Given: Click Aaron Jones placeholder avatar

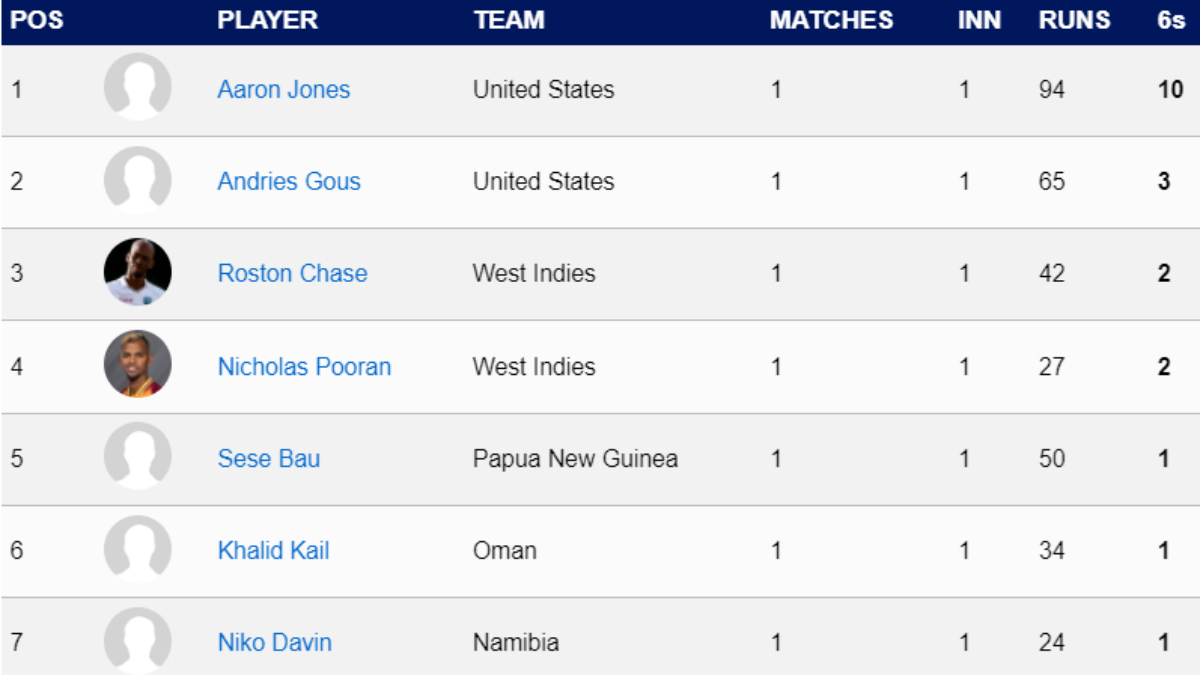Looking at the screenshot, I should coord(138,88).
